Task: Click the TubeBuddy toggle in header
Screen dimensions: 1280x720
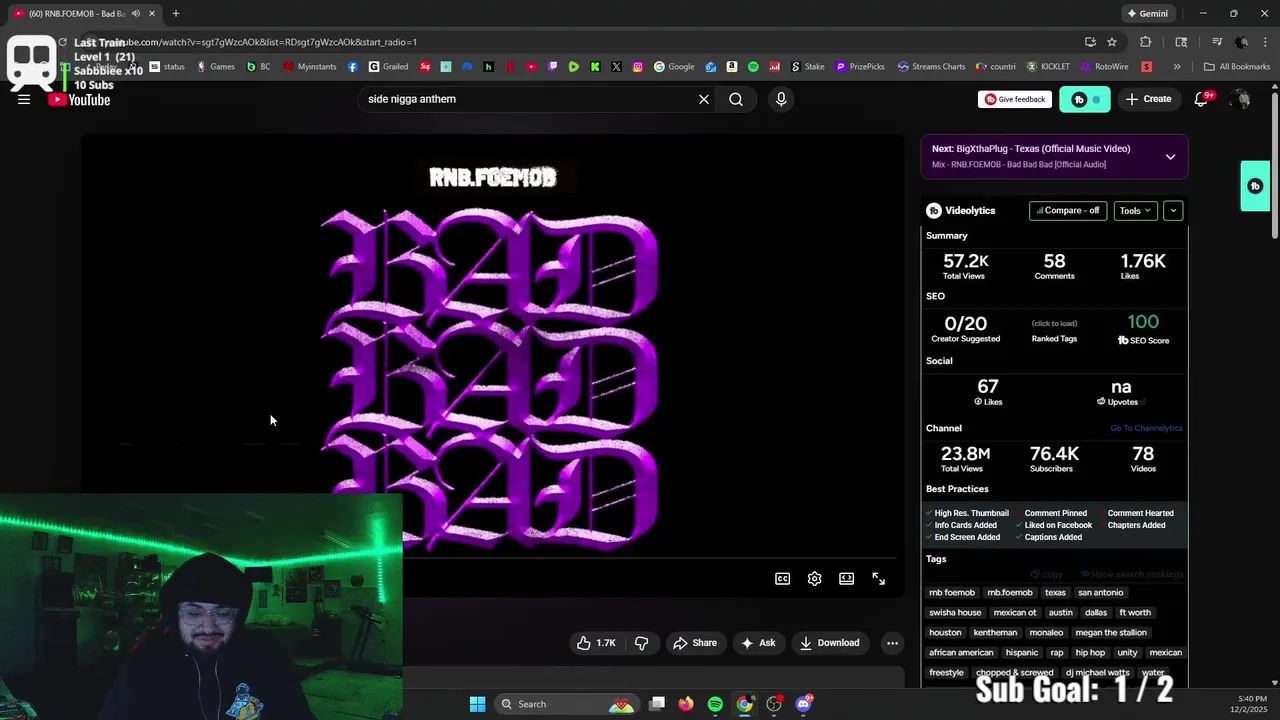Action: click(1085, 99)
